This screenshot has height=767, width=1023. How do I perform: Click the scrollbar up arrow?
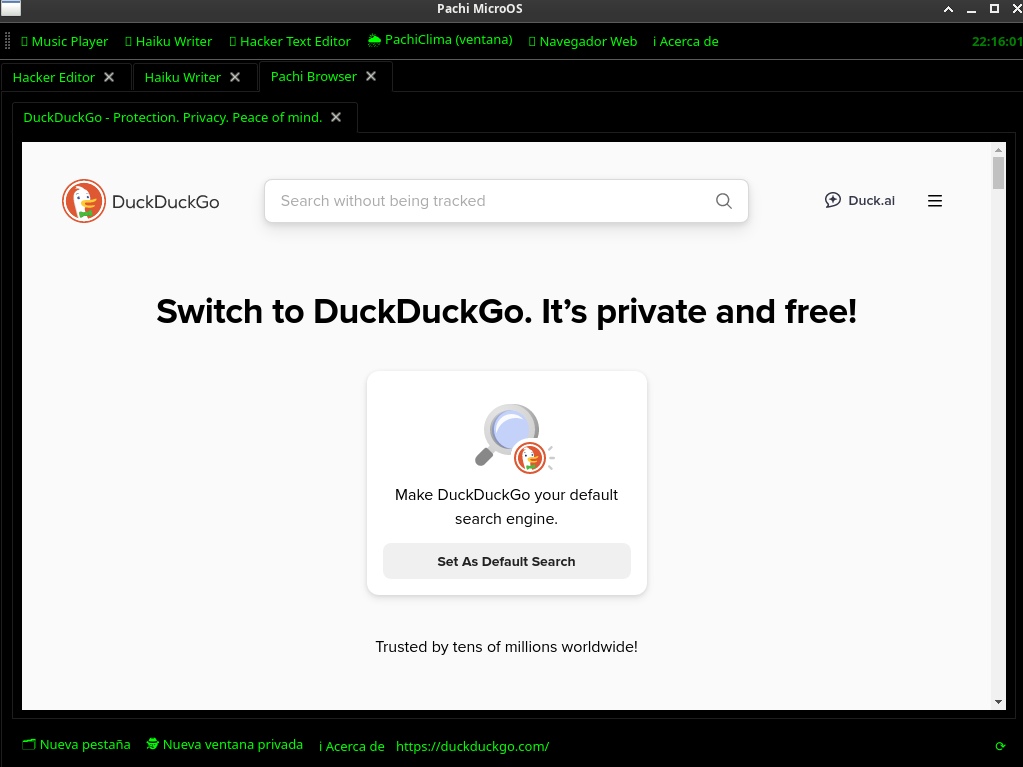point(998,150)
